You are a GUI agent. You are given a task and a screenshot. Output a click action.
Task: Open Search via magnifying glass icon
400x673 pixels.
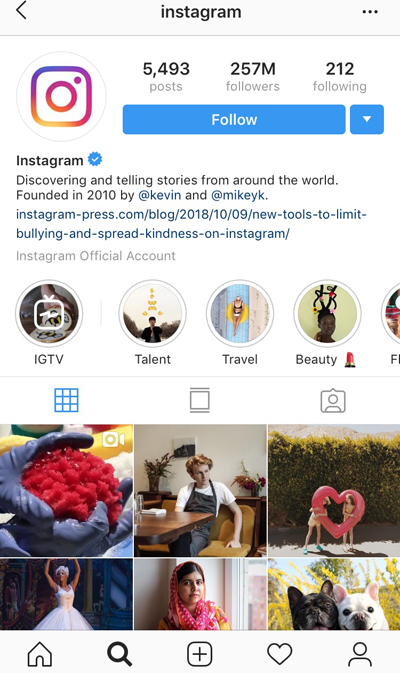point(119,654)
